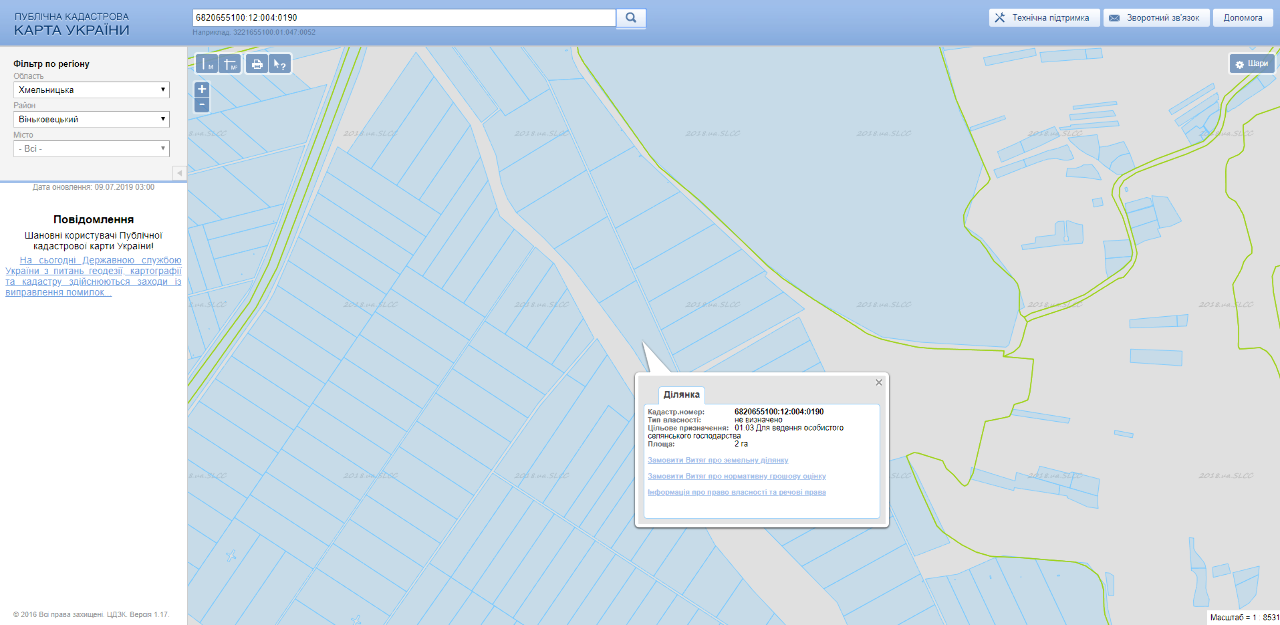Image resolution: width=1280 pixels, height=625 pixels.
Task: Click Замовити Витяг про земельну ділянку link
Action: coord(718,460)
